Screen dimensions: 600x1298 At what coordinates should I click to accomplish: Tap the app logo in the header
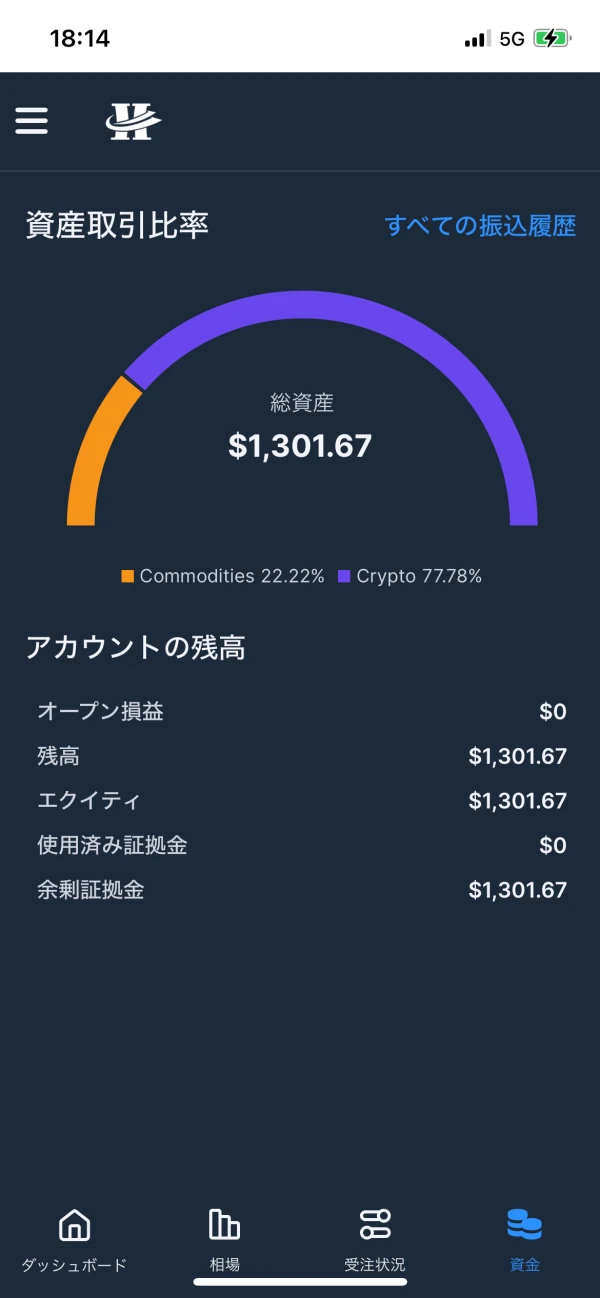point(133,121)
